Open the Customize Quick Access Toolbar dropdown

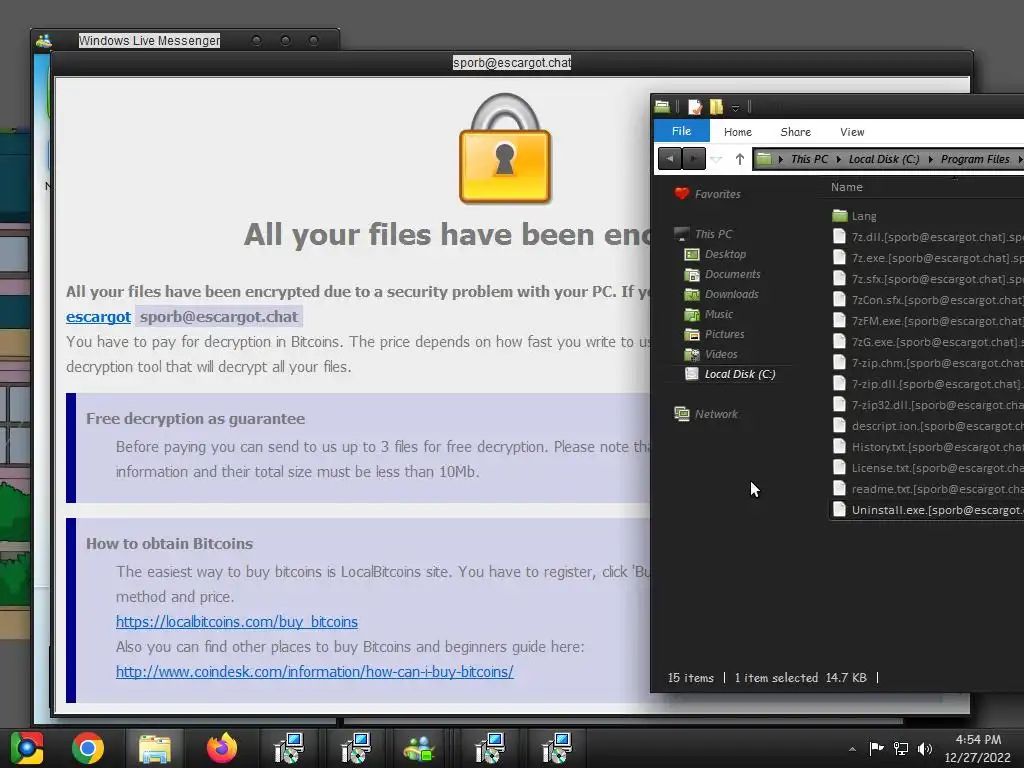pyautogui.click(x=735, y=107)
